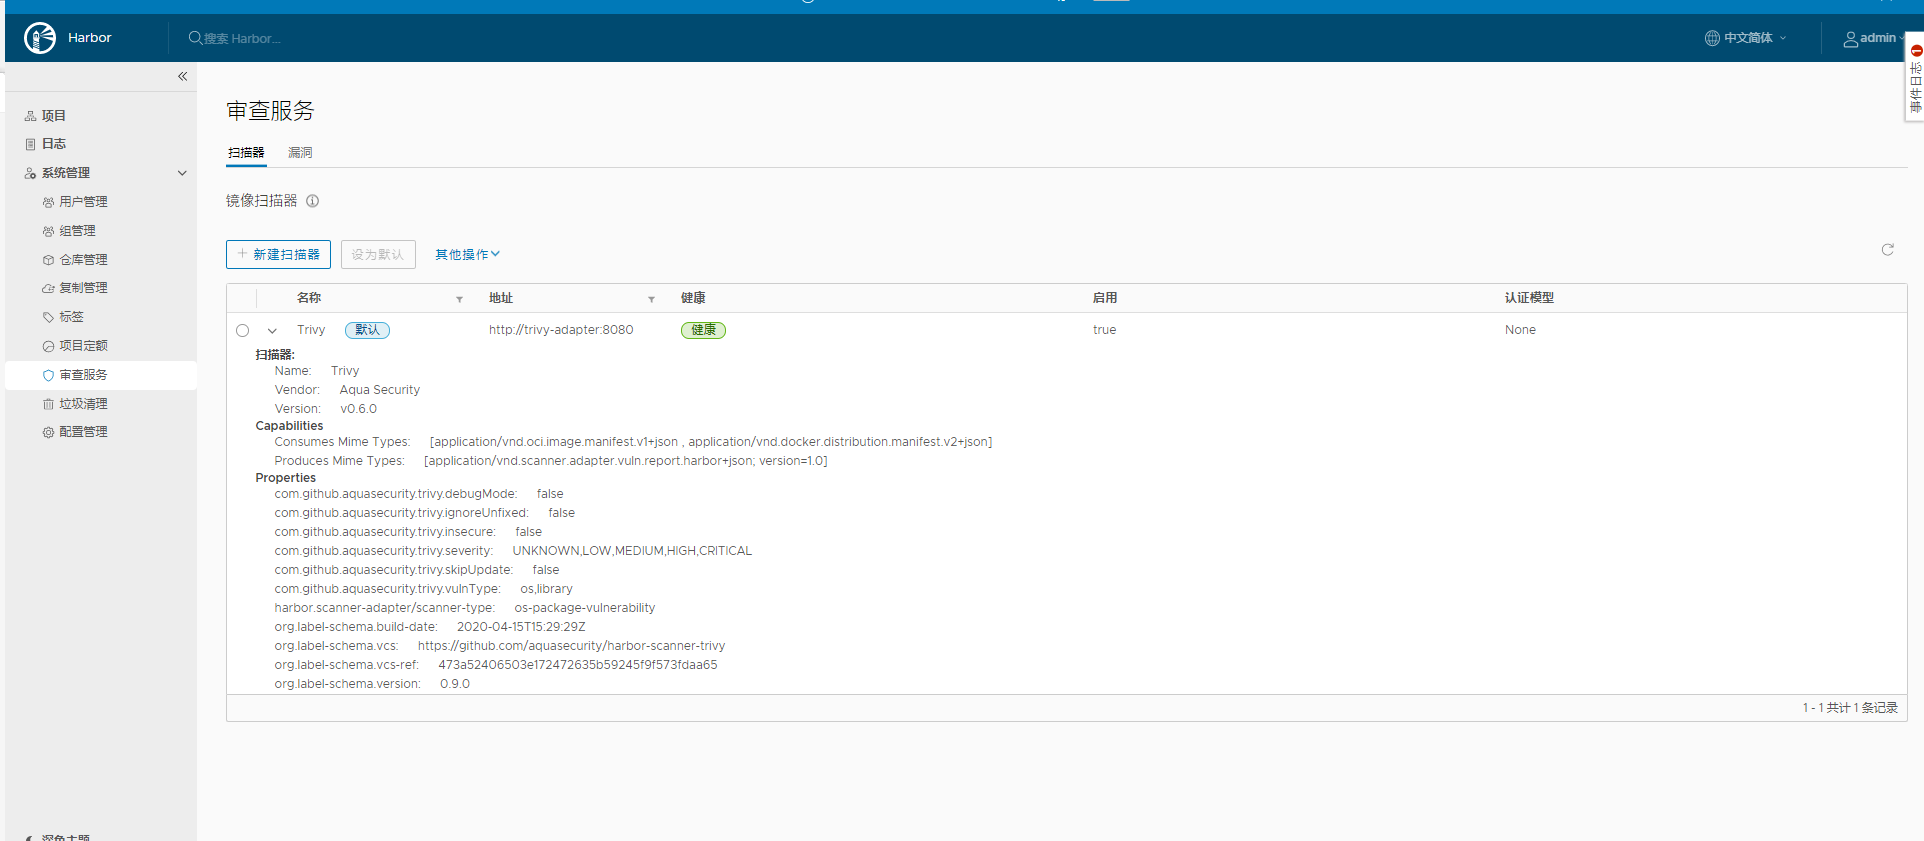Click the v0.6.0 version value

pyautogui.click(x=358, y=409)
